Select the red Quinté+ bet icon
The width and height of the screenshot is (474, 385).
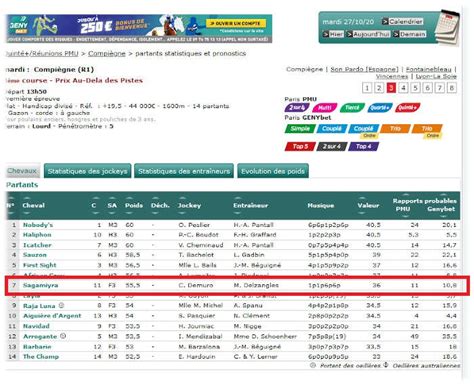click(407, 108)
